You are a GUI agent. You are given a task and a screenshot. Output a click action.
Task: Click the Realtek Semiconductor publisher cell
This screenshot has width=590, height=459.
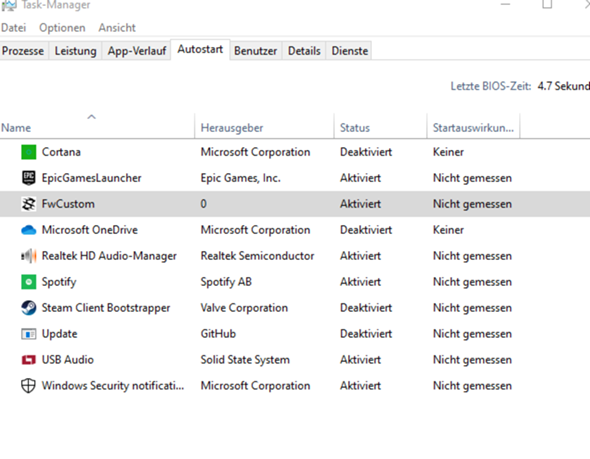tap(257, 256)
